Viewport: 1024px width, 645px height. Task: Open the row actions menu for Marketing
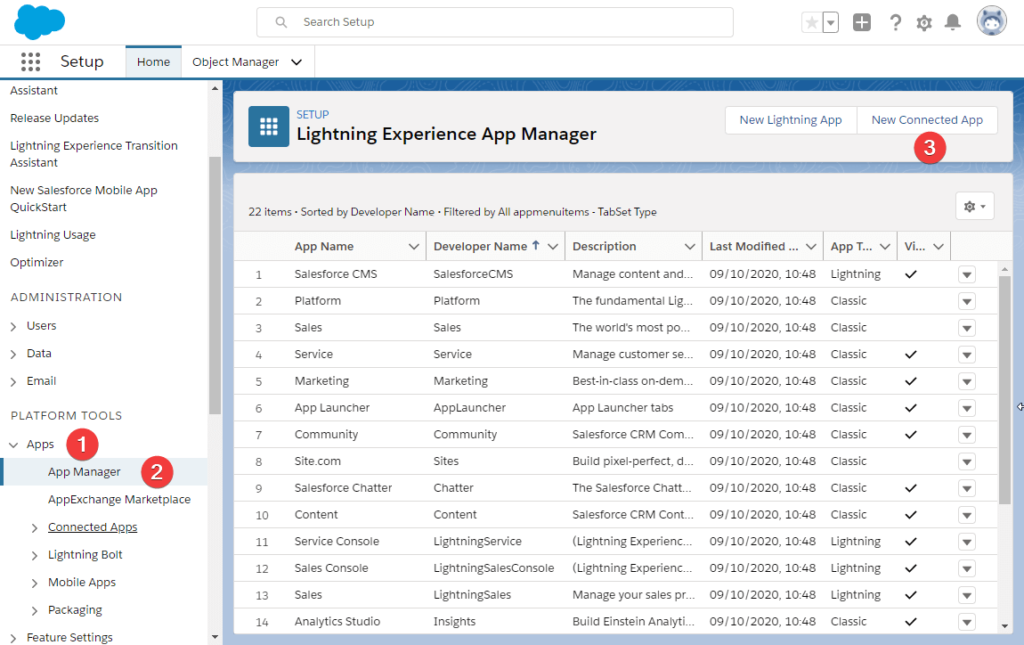pos(967,381)
